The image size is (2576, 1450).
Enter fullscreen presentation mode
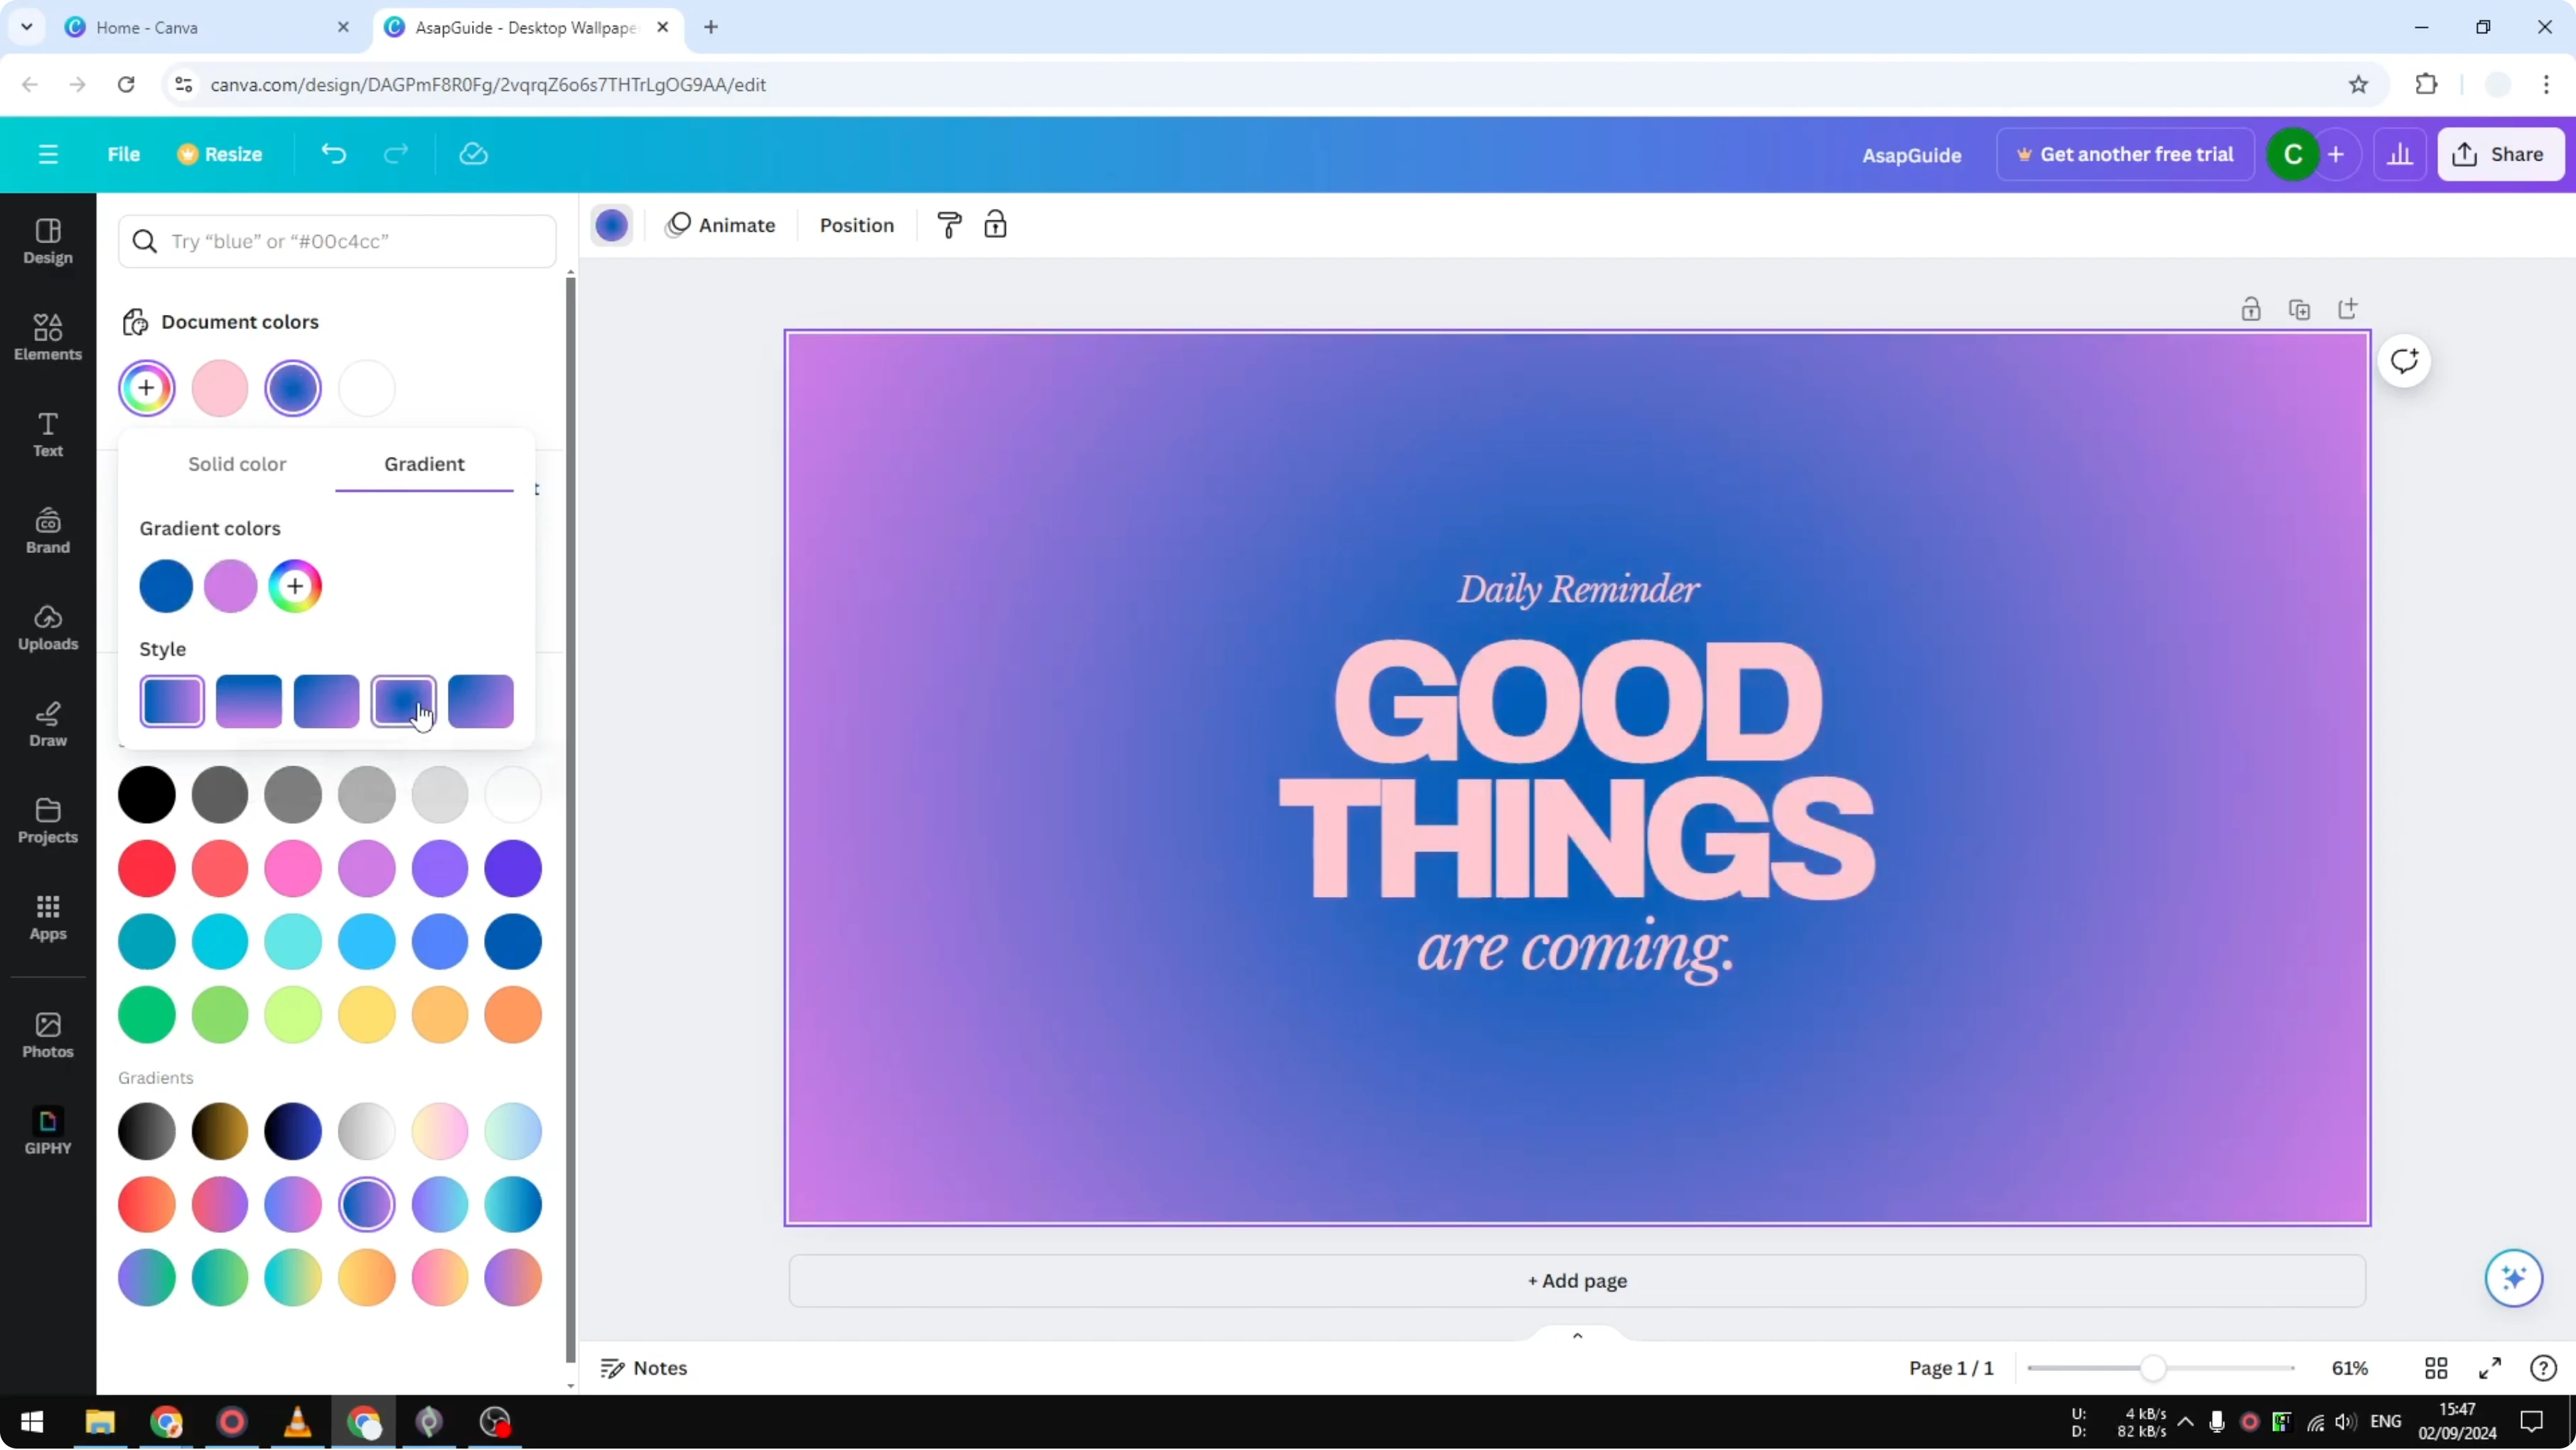2490,1368
